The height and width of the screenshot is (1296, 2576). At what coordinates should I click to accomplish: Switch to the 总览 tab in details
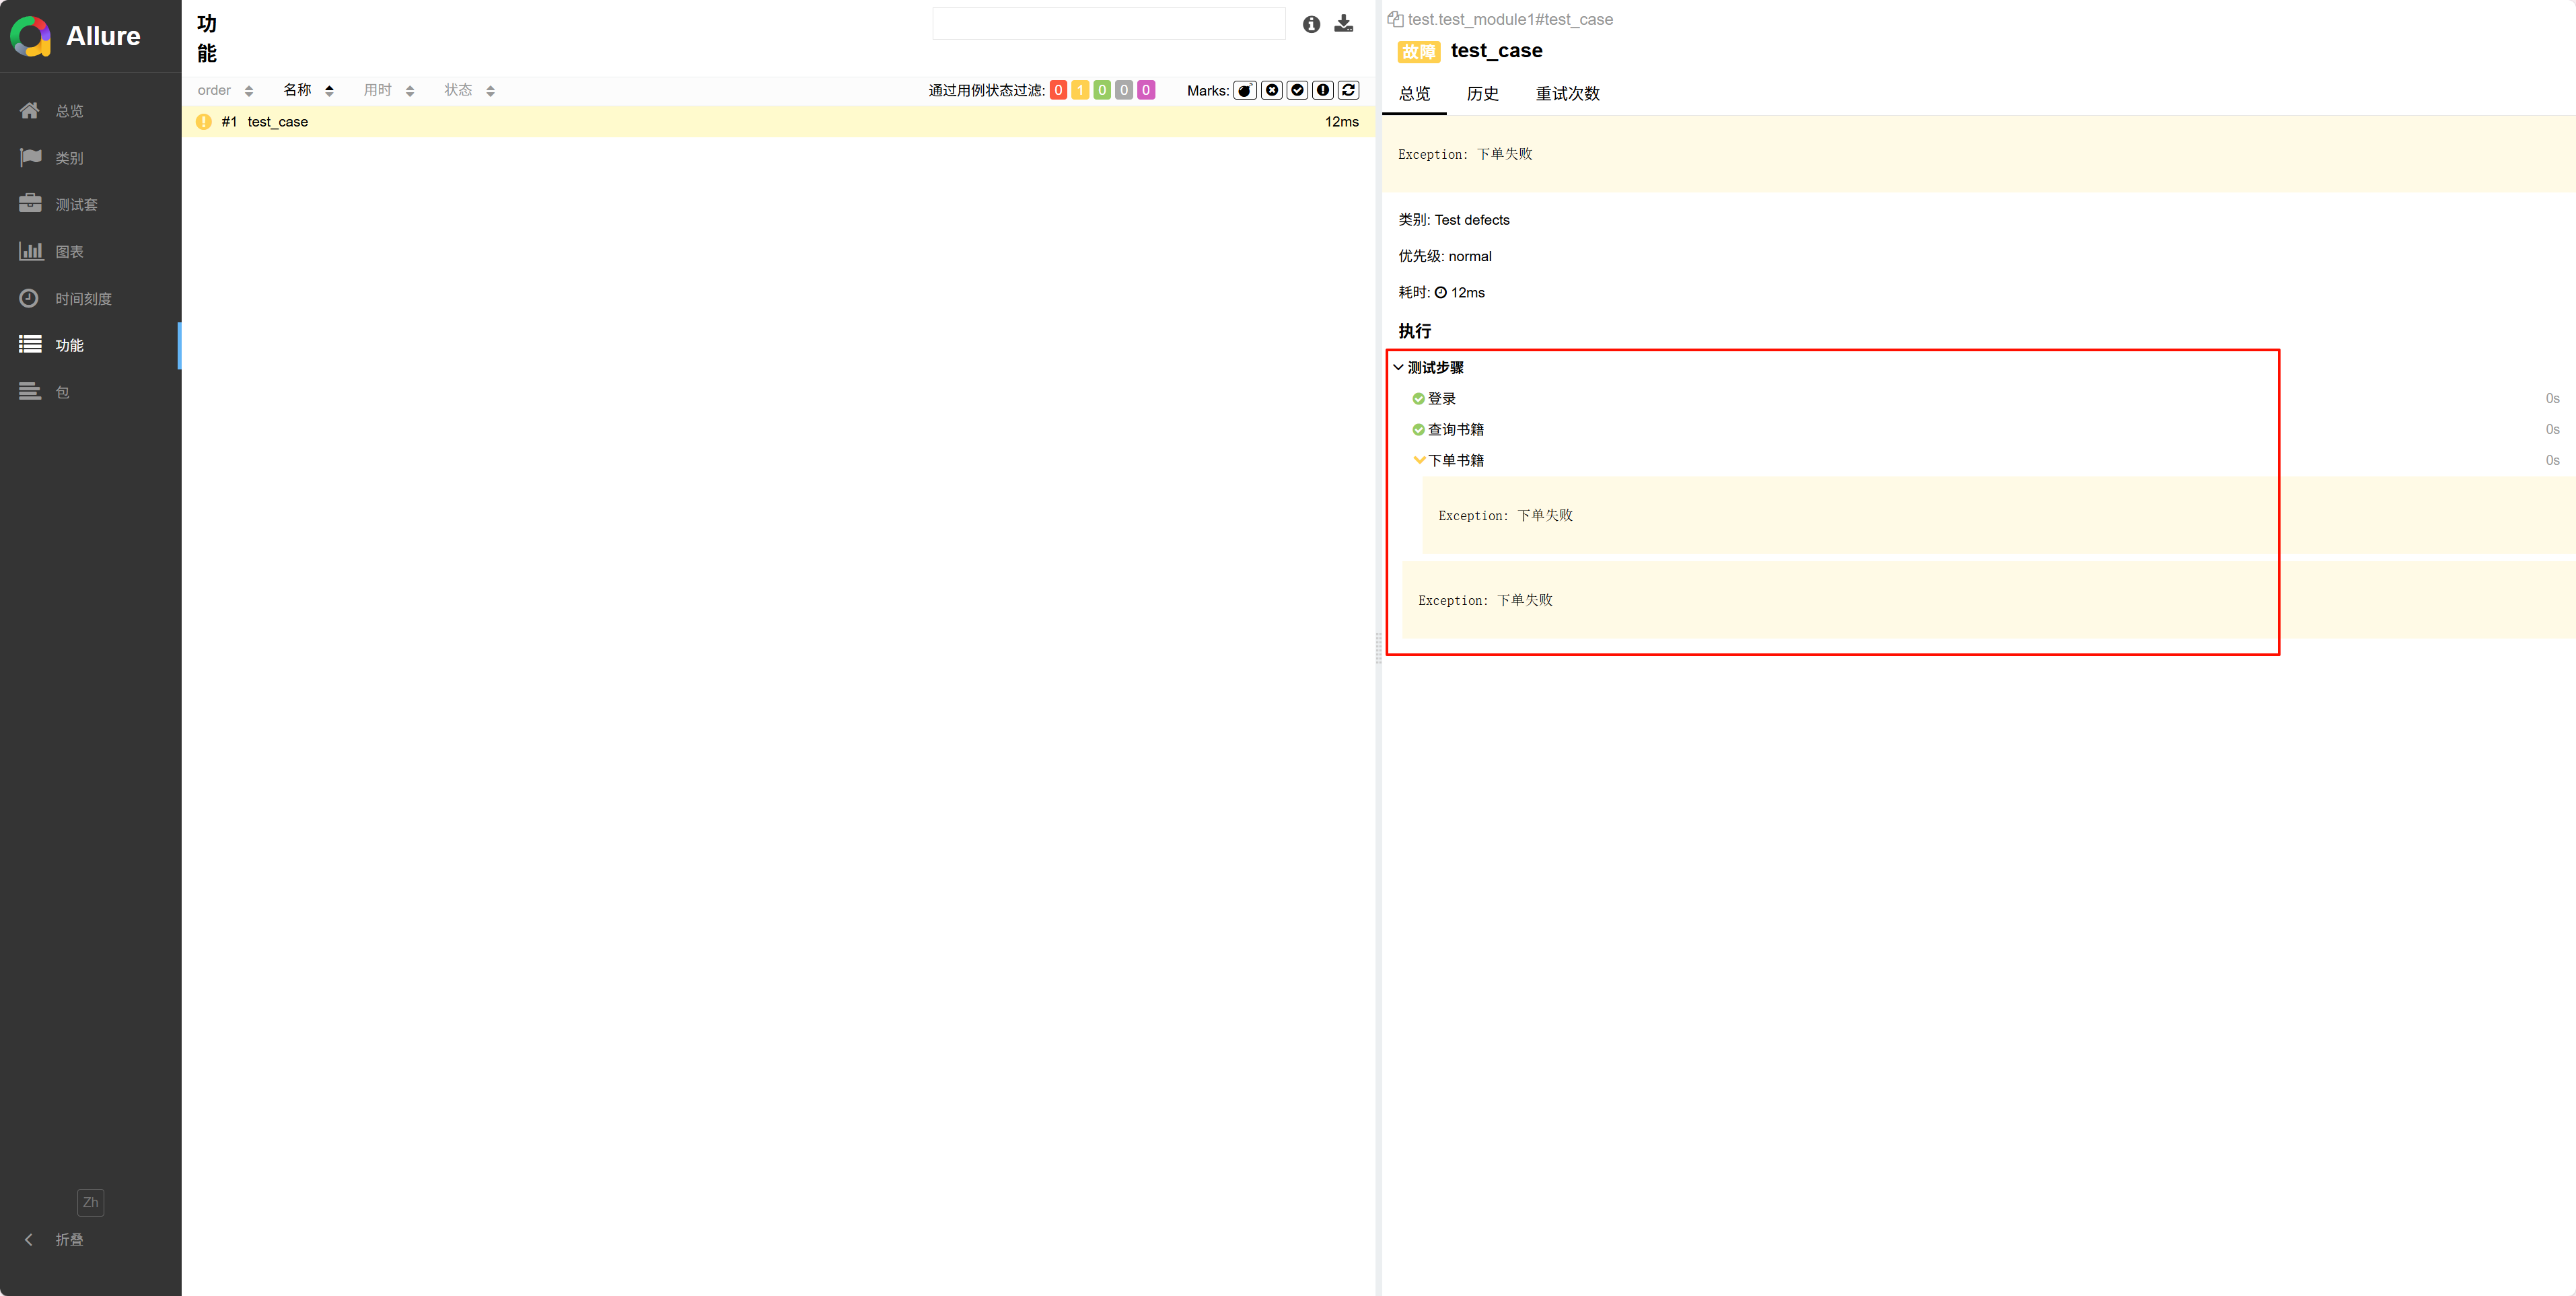(x=1414, y=94)
